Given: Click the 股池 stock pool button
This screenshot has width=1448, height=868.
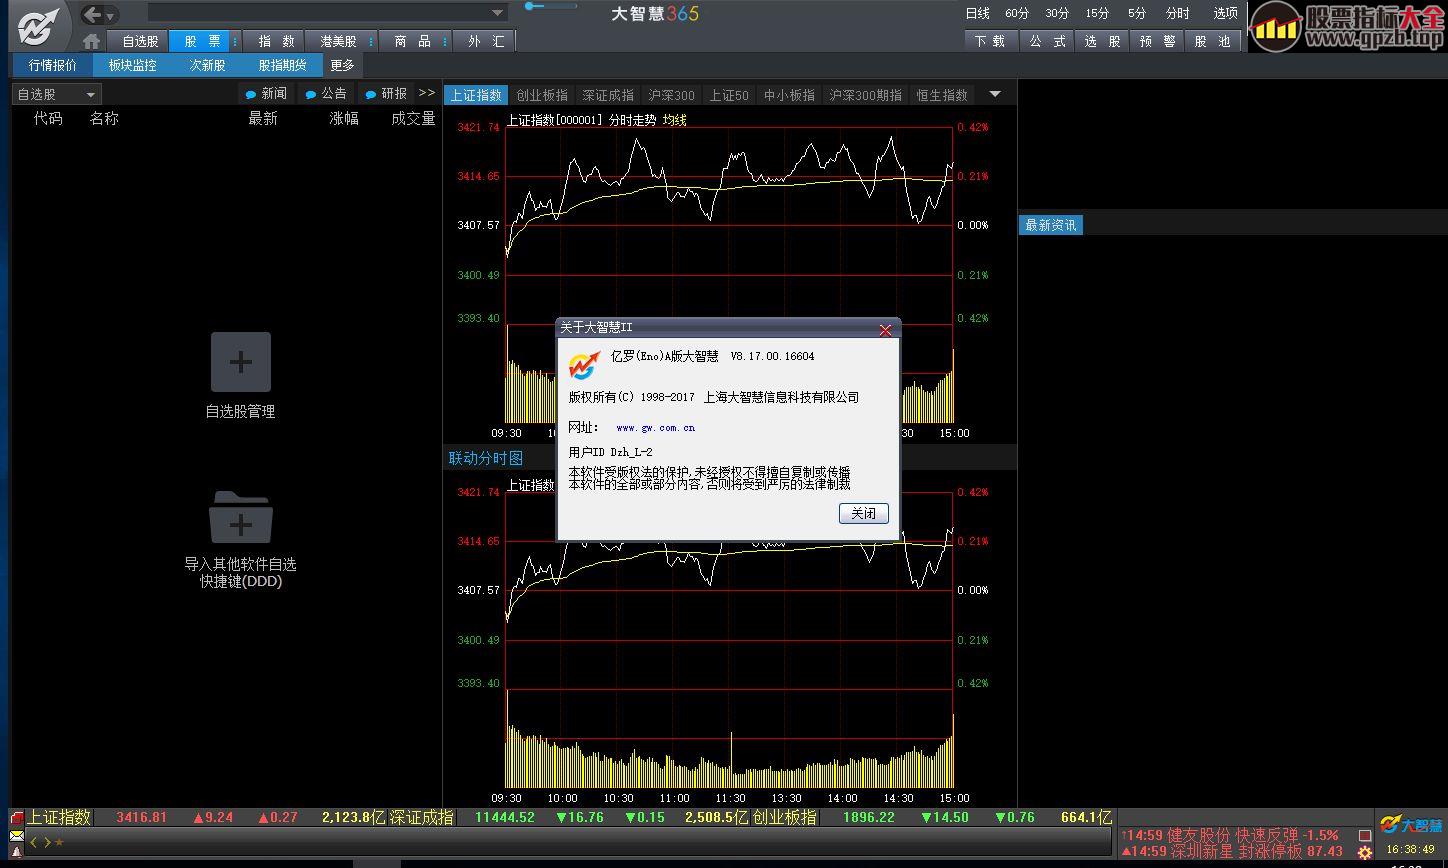Looking at the screenshot, I should [1212, 41].
